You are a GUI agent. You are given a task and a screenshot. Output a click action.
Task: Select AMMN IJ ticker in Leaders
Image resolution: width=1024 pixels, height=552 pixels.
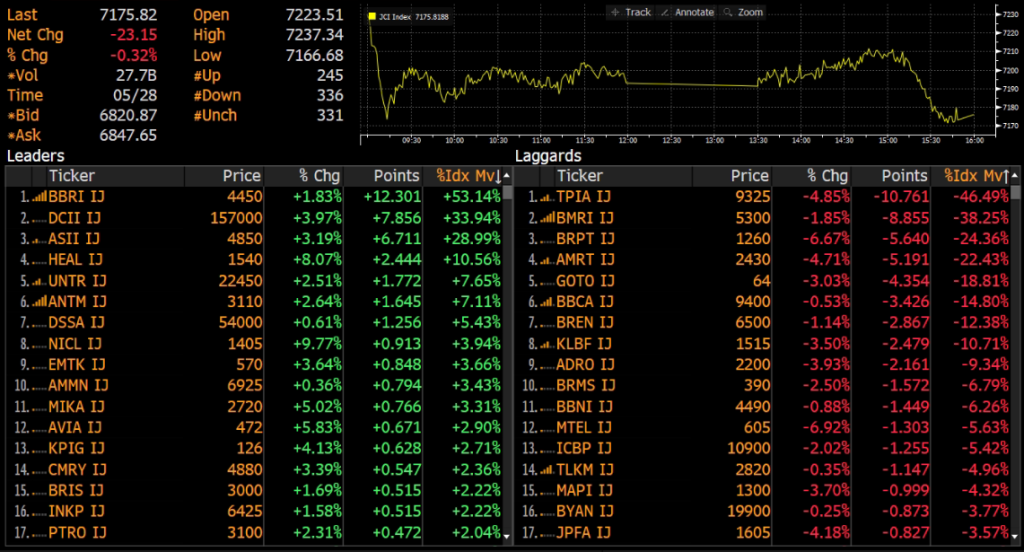(78, 385)
